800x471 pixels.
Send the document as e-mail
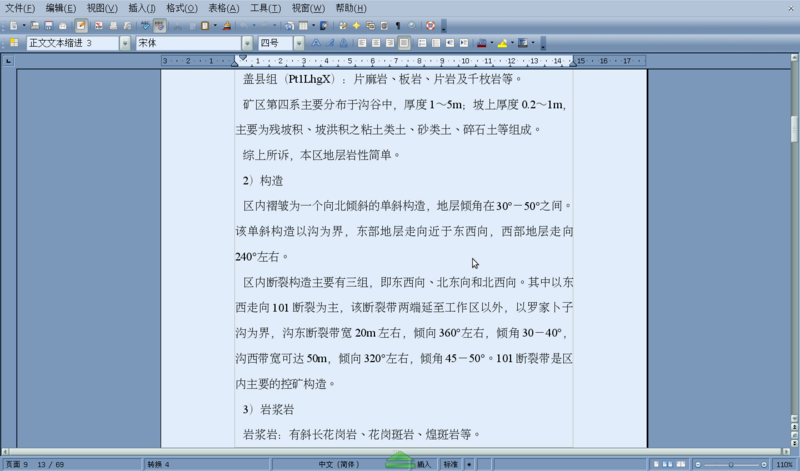(x=63, y=26)
